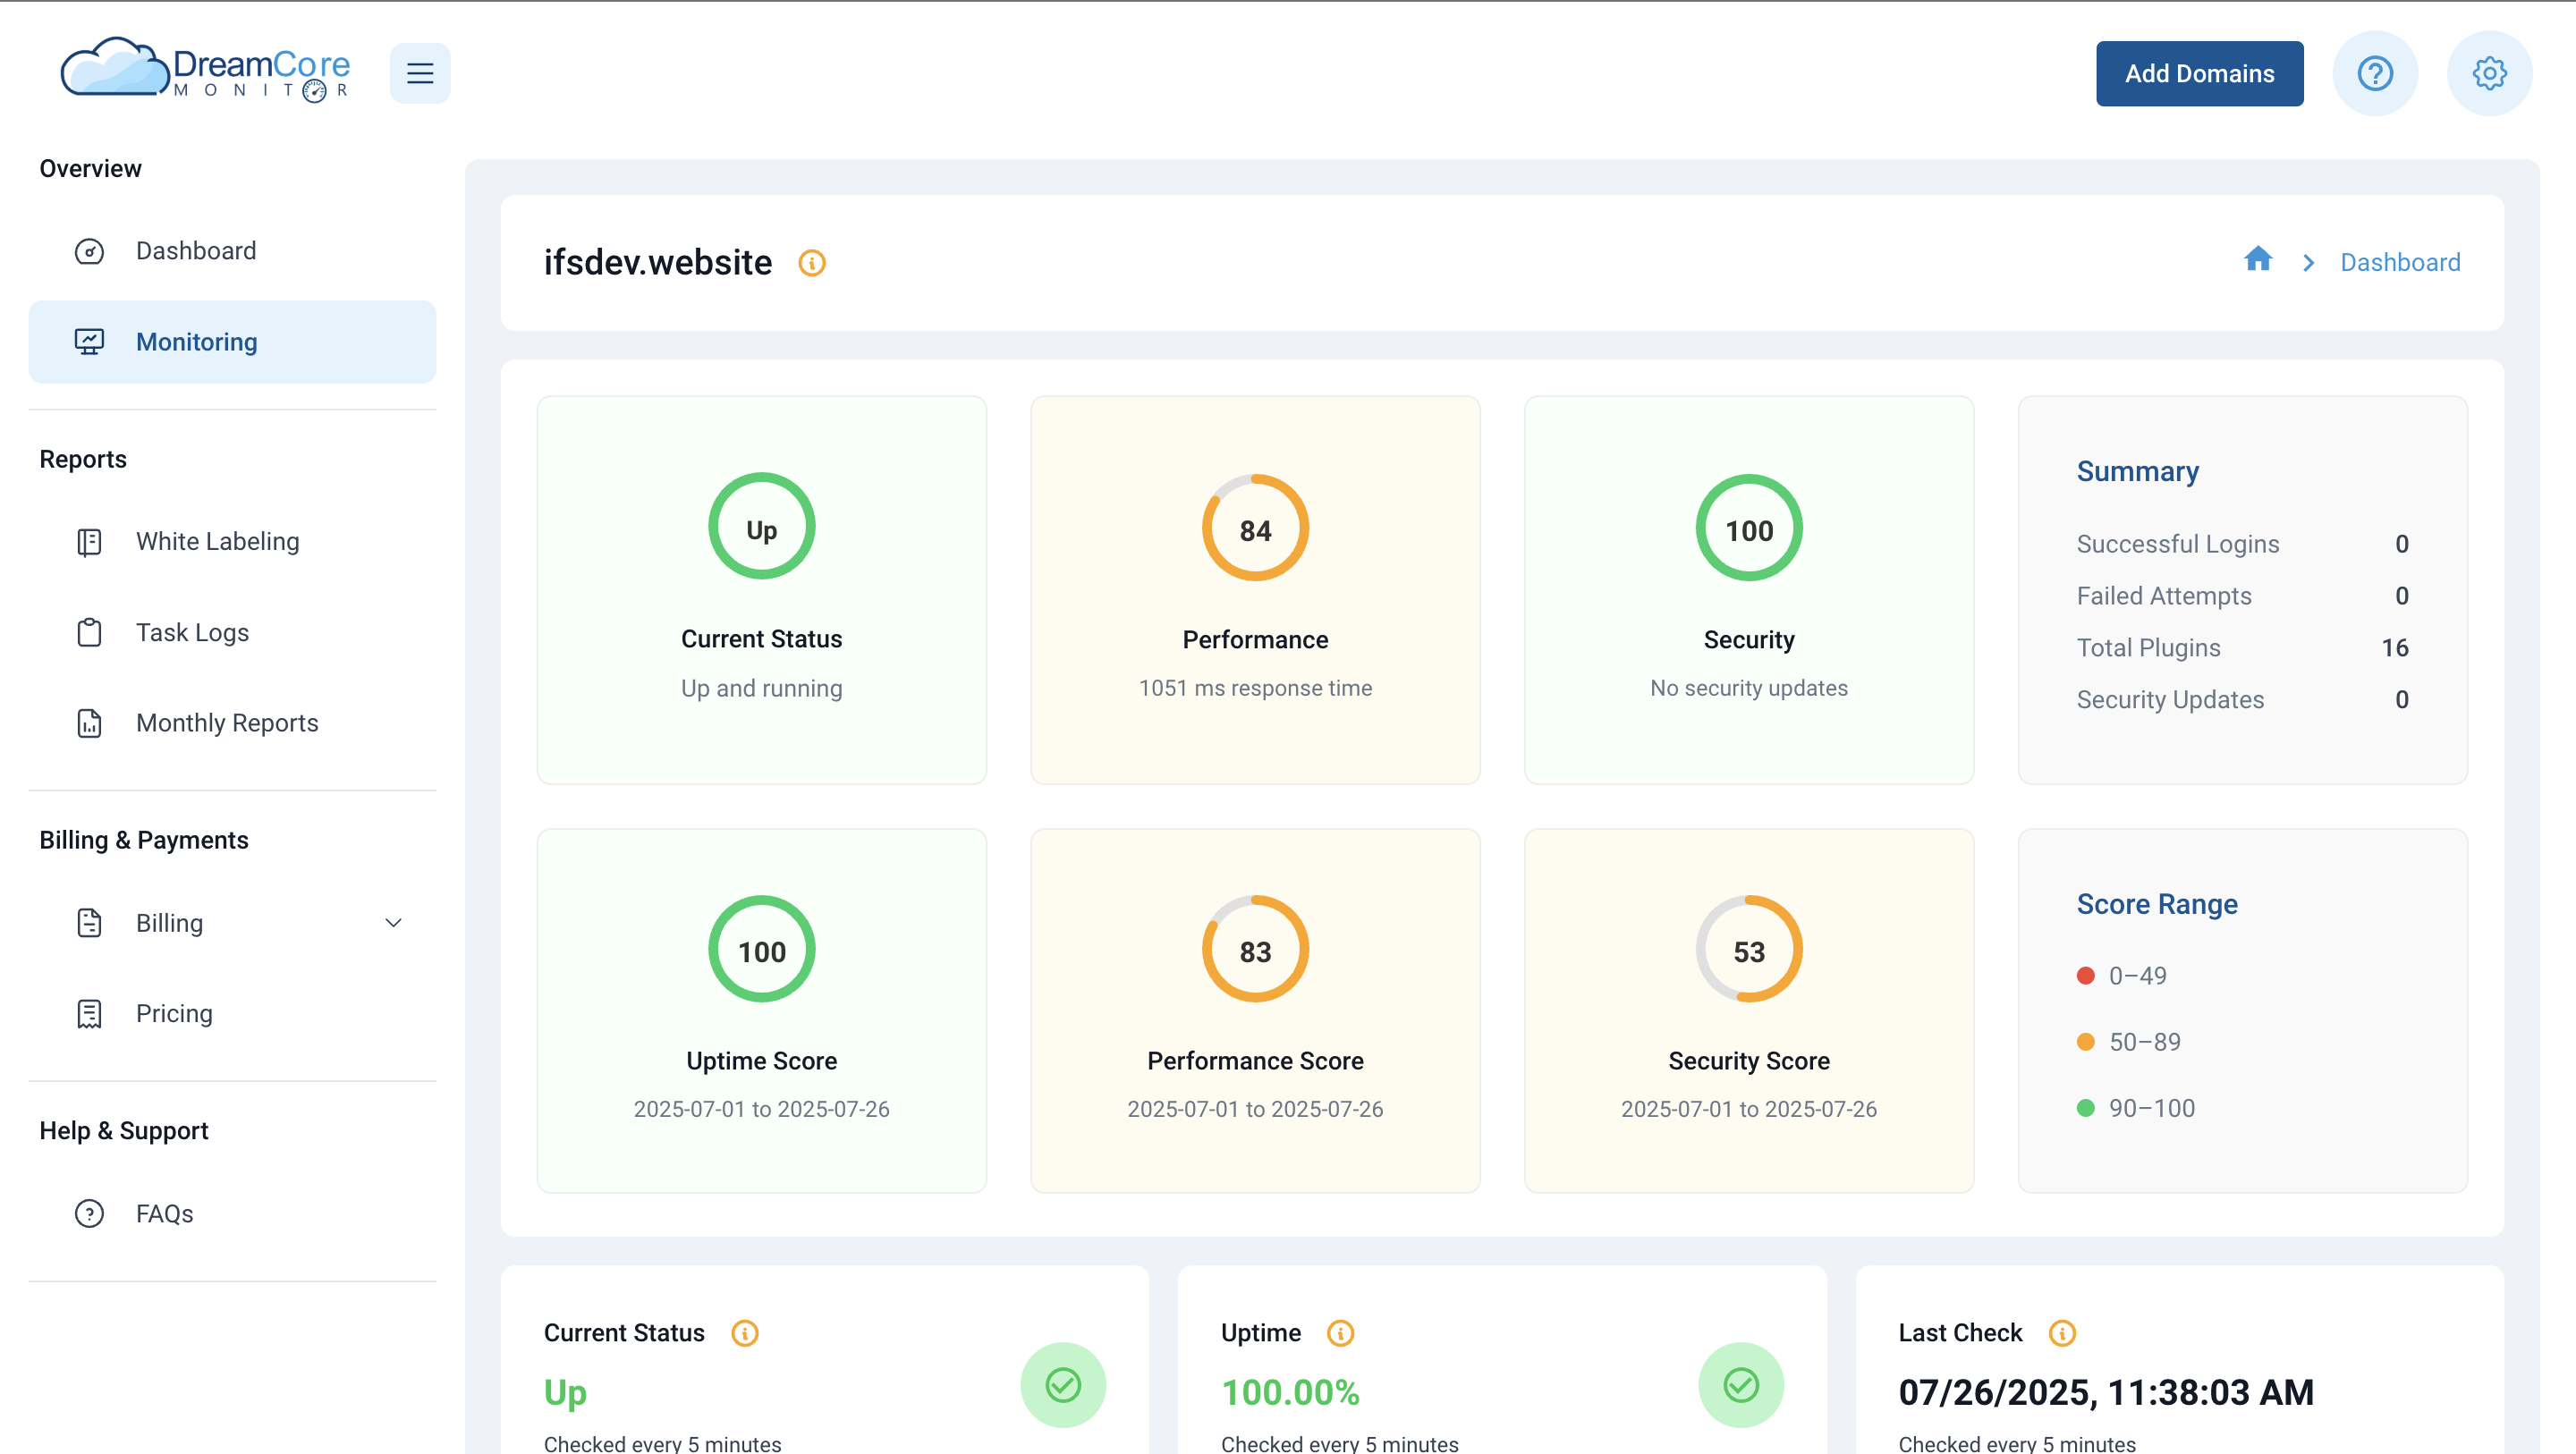
Task: Select Monitoring in the sidebar
Action: [x=232, y=342]
